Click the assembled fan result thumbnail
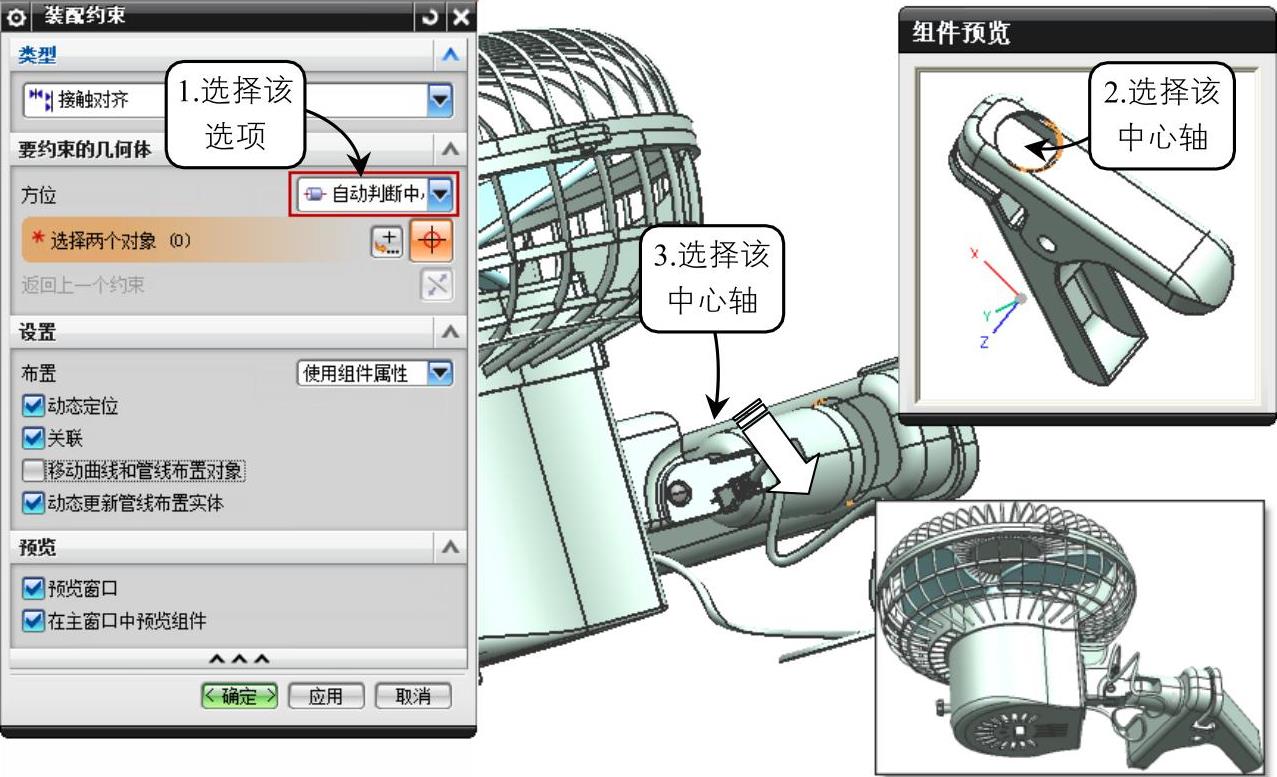Screen dimensions: 1277x777 [1069, 636]
